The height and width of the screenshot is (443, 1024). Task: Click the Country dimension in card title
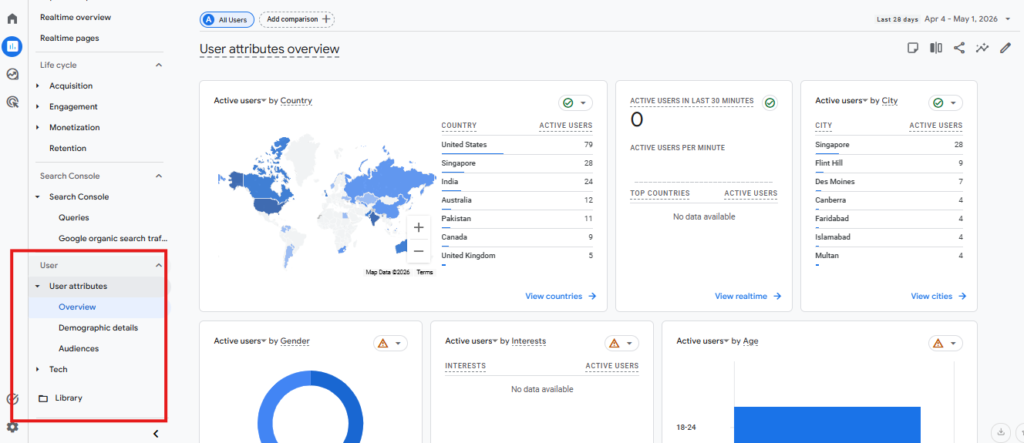pos(296,101)
